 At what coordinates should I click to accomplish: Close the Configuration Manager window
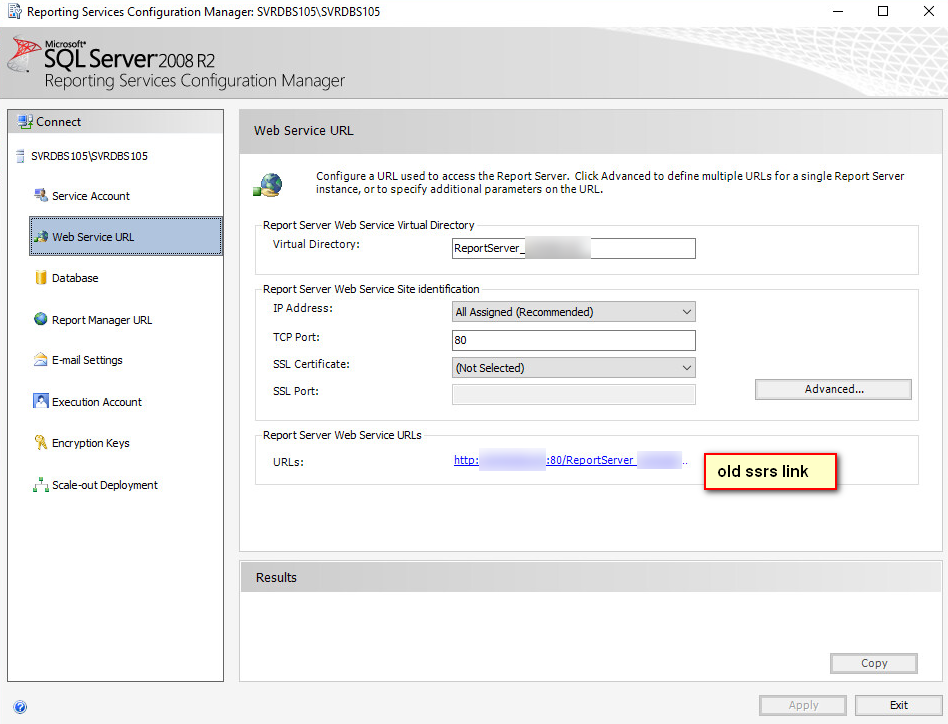[929, 11]
